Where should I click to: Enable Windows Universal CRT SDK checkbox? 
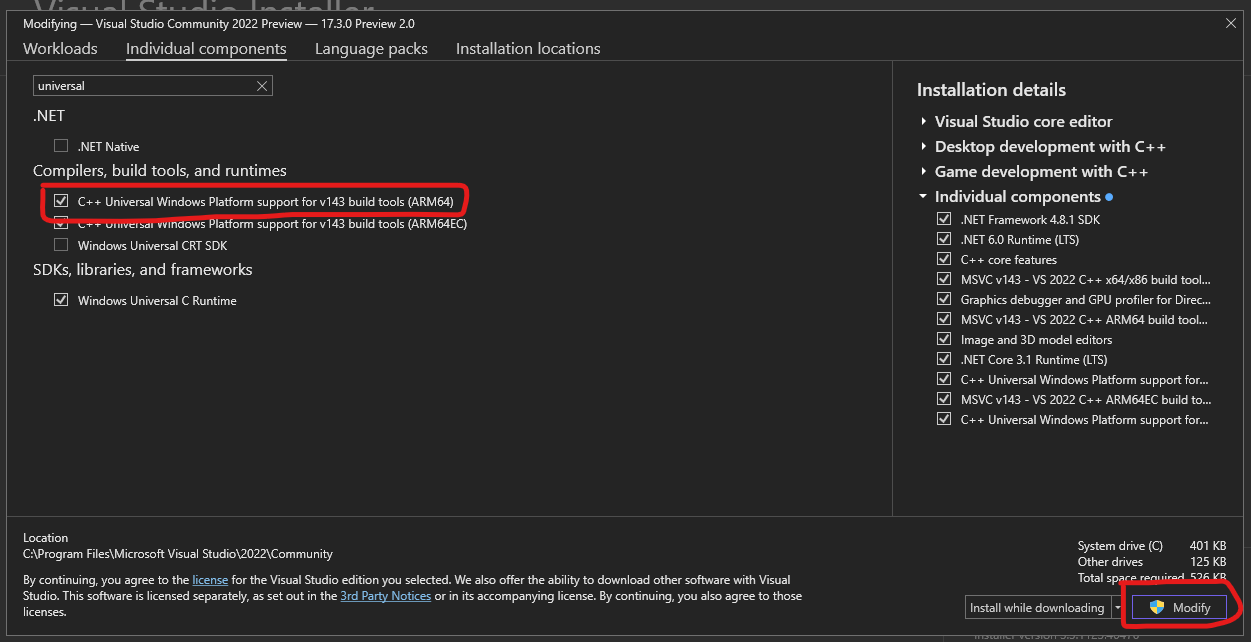[61, 245]
